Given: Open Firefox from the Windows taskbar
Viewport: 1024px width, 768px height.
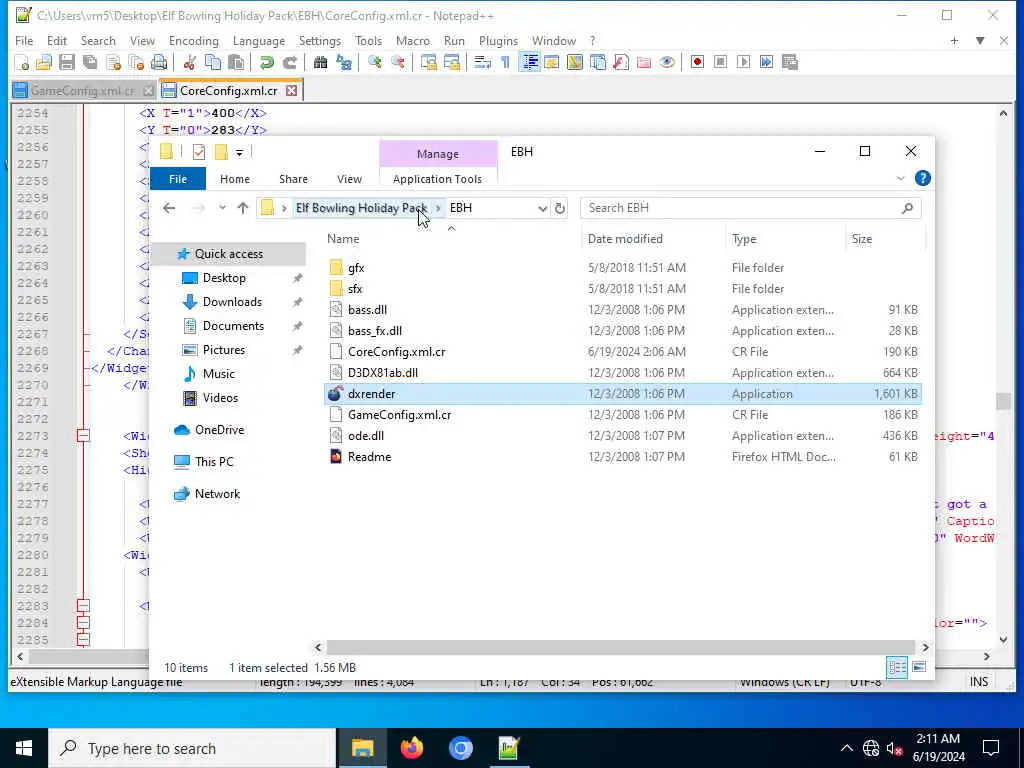Looking at the screenshot, I should tap(411, 748).
